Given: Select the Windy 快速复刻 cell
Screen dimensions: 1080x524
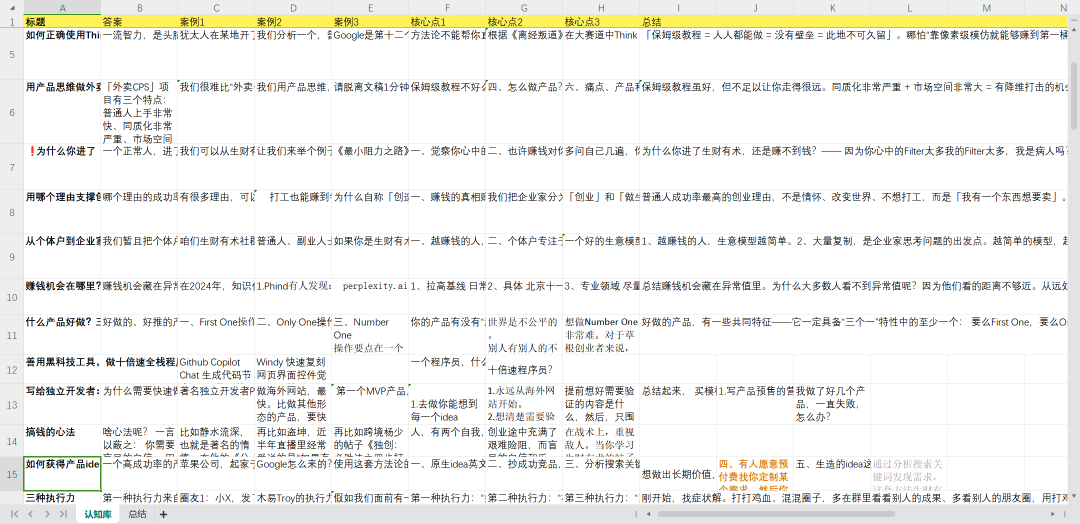Looking at the screenshot, I should [293, 368].
